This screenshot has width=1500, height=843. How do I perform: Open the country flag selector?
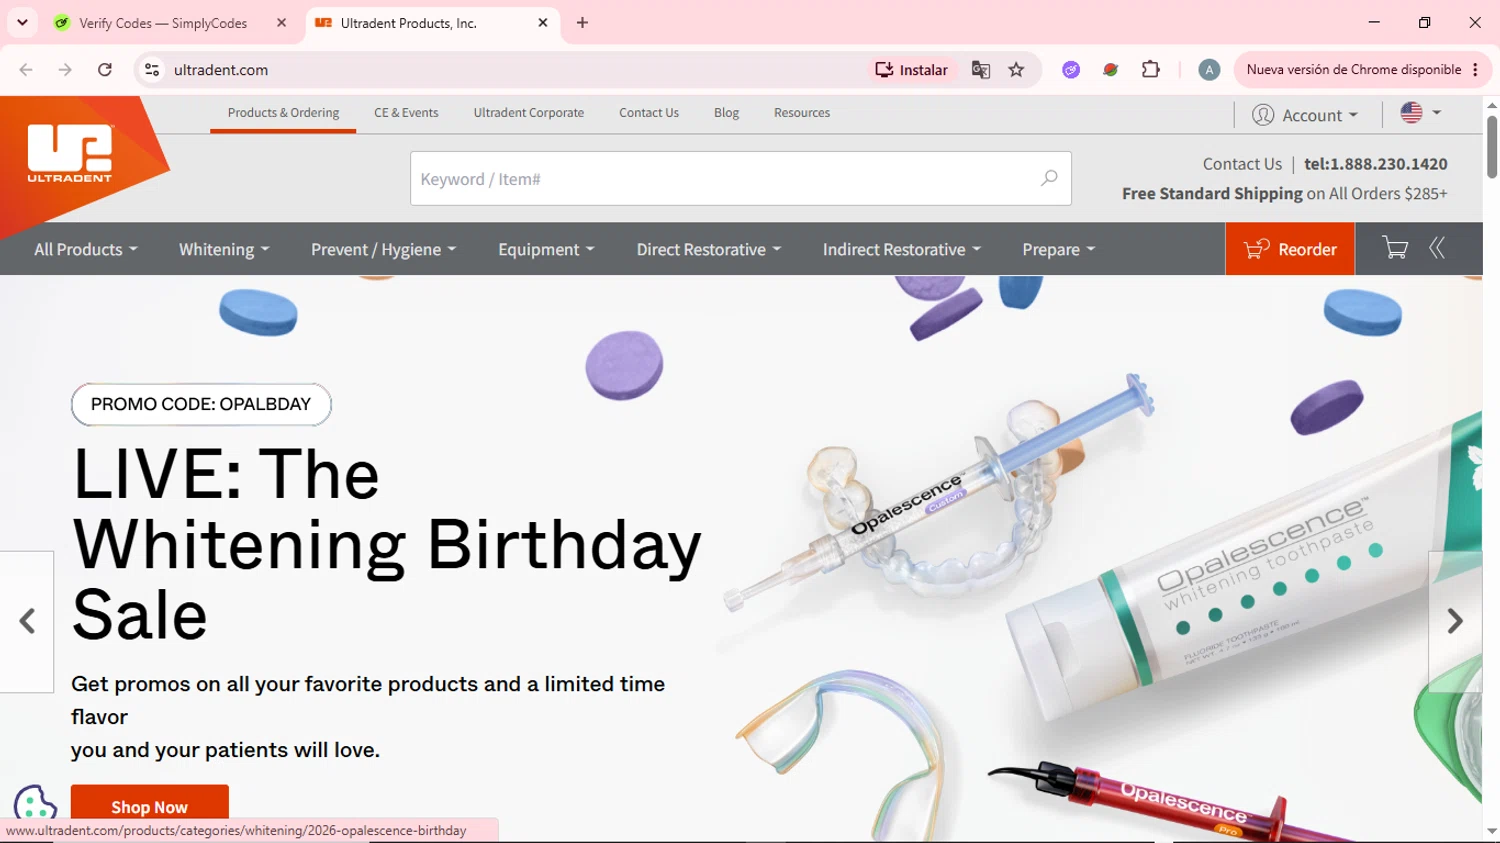point(1420,113)
